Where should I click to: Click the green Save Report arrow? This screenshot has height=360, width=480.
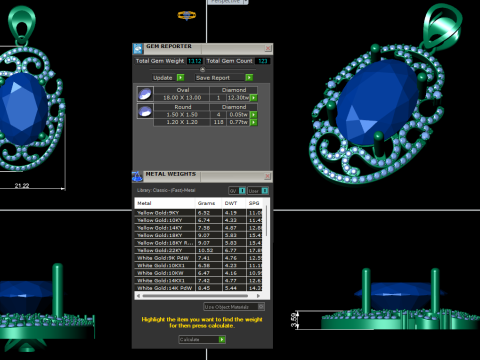(x=249, y=78)
